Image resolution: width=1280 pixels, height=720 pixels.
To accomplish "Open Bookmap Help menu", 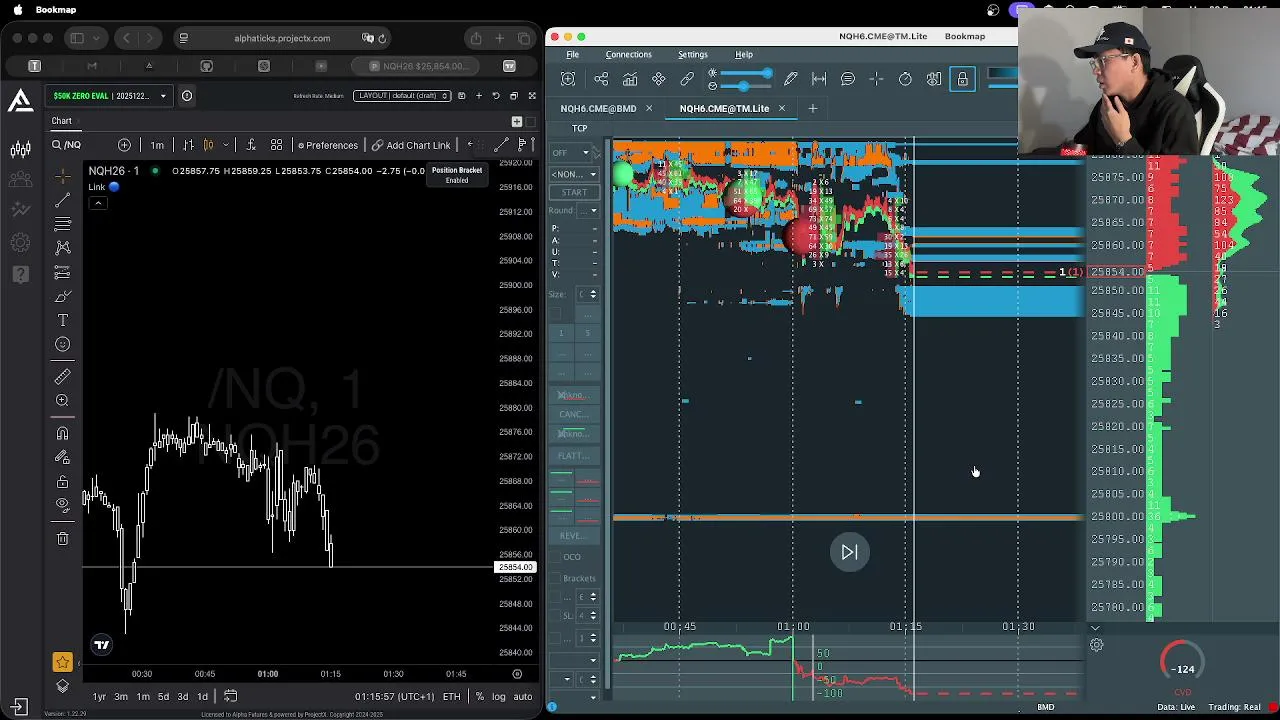I will click(x=744, y=54).
